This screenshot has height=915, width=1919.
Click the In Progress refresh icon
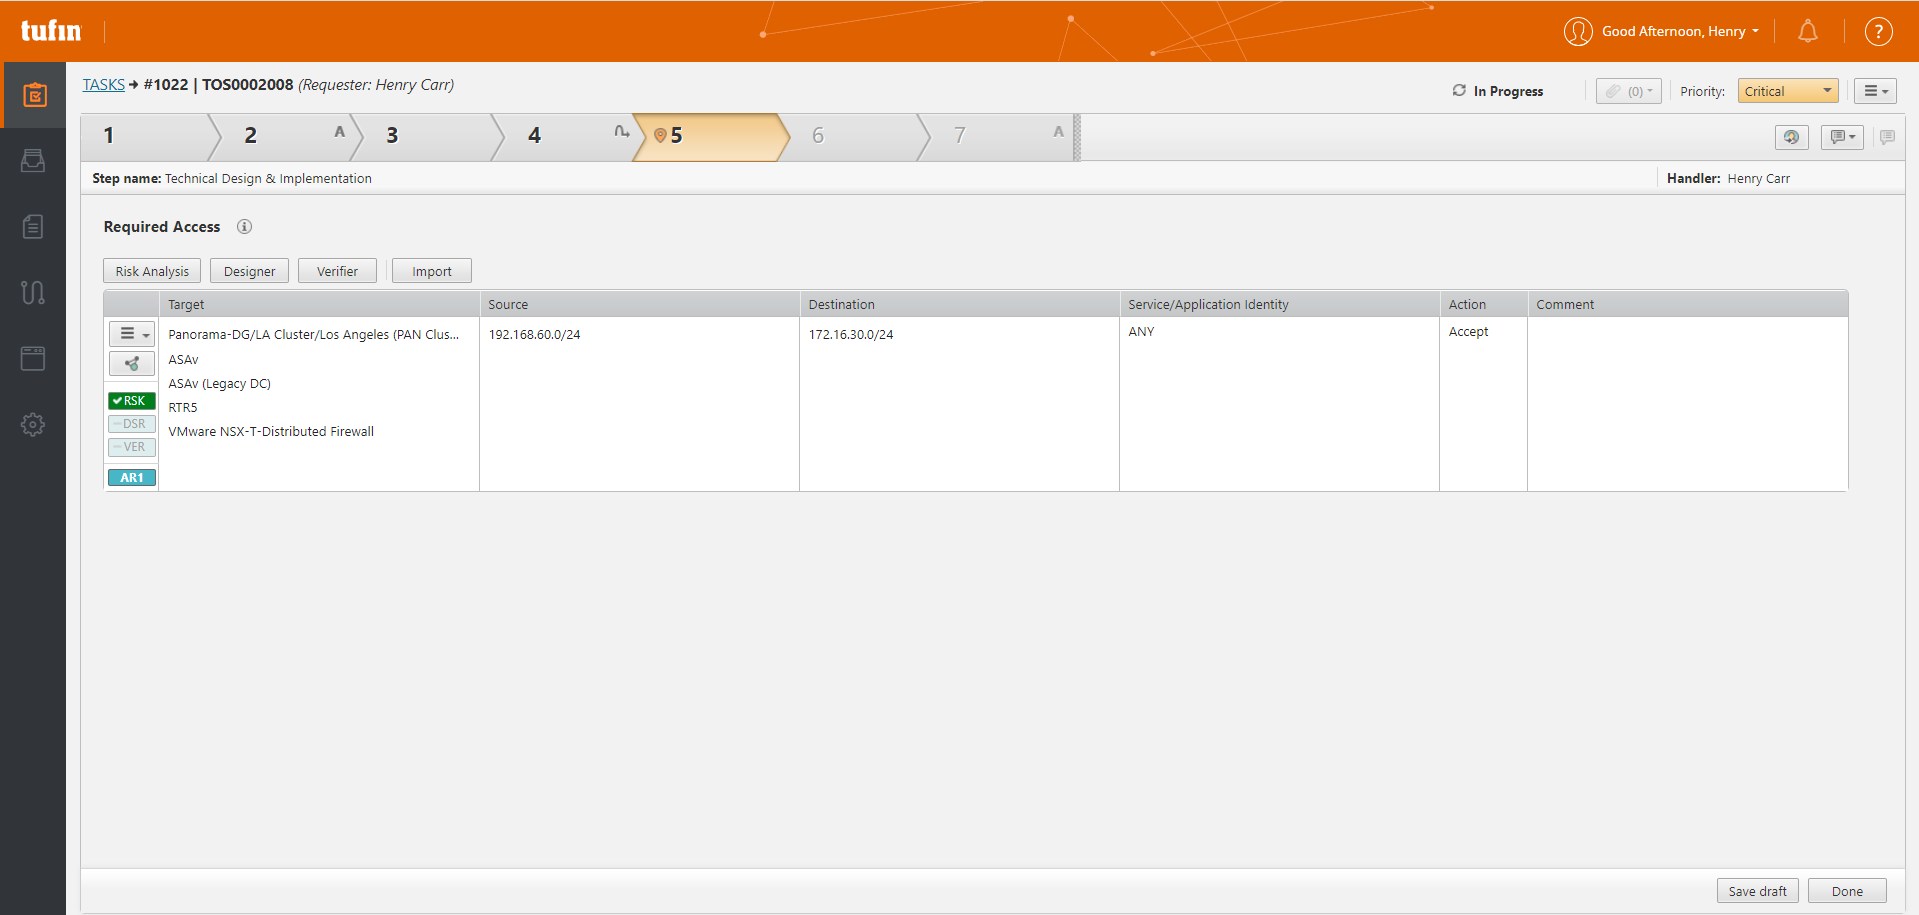(x=1459, y=90)
